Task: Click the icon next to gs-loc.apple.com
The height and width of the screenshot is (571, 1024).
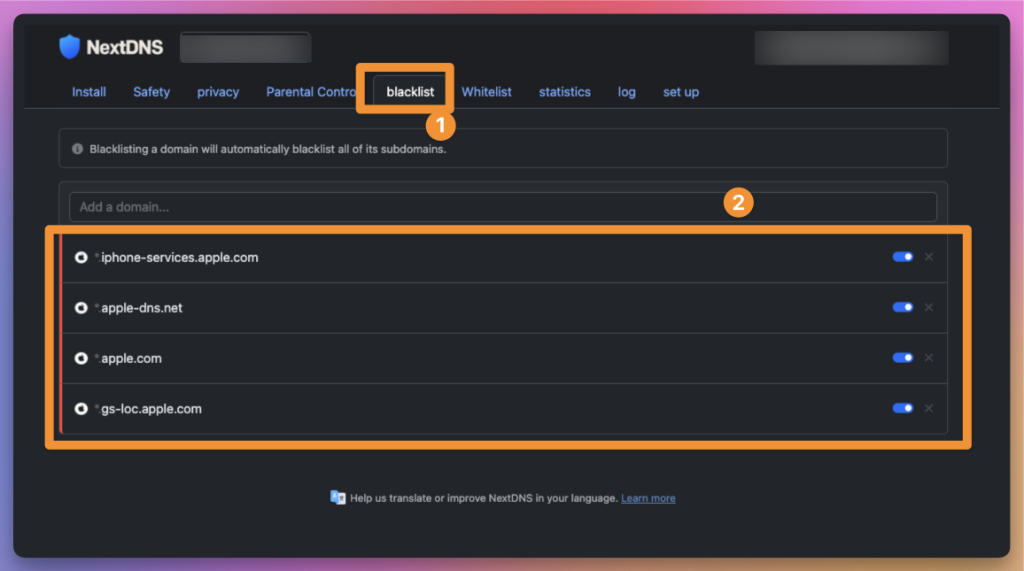Action: coord(81,408)
